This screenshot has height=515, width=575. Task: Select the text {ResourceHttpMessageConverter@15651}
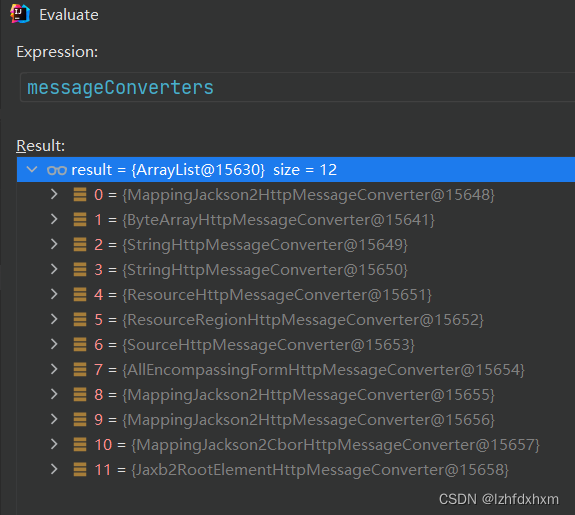(277, 295)
